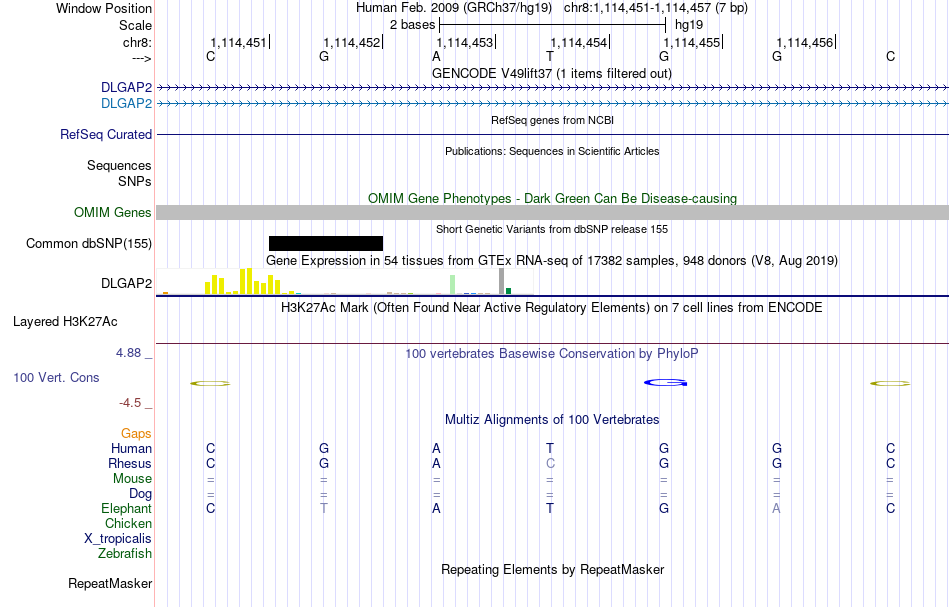Click the Elephant species label
This screenshot has height=607, width=950.
[127, 508]
